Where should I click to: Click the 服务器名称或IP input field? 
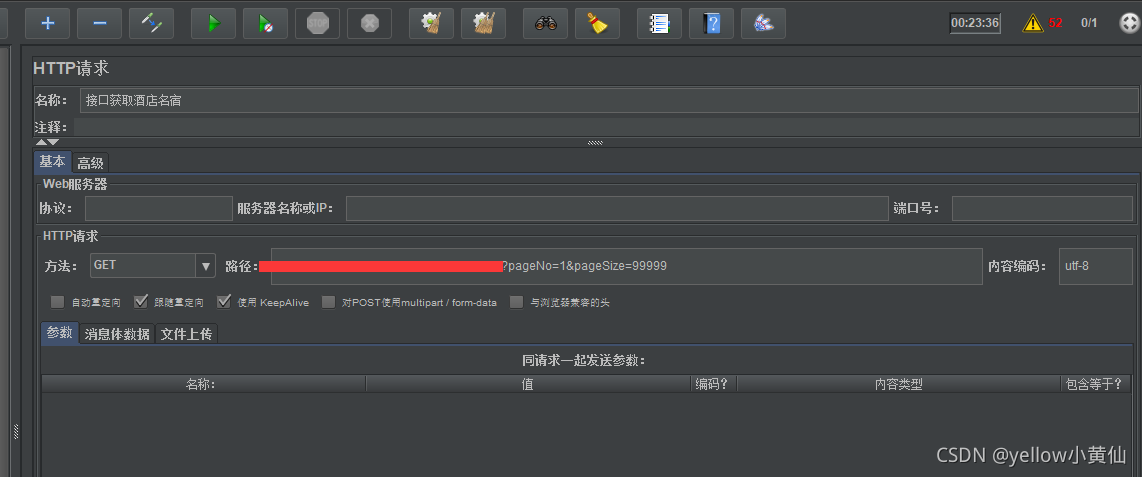tap(617, 208)
